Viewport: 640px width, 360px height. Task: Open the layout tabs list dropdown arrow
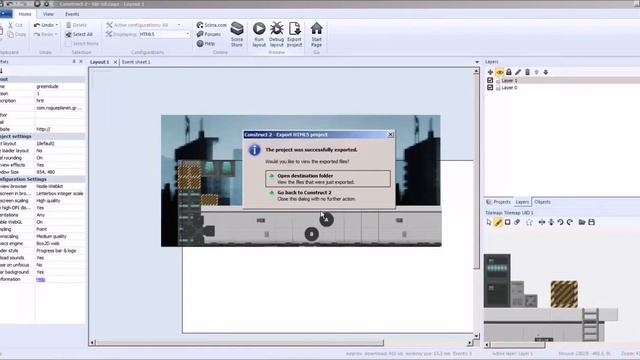[x=477, y=62]
